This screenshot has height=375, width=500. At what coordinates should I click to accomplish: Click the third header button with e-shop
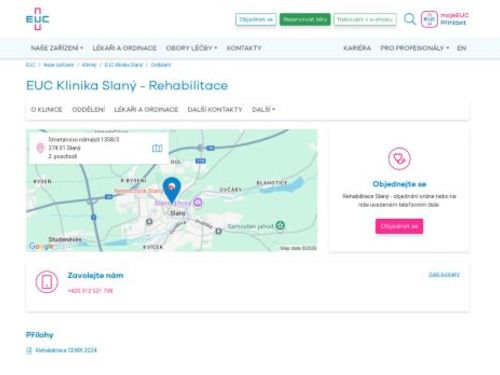365,19
